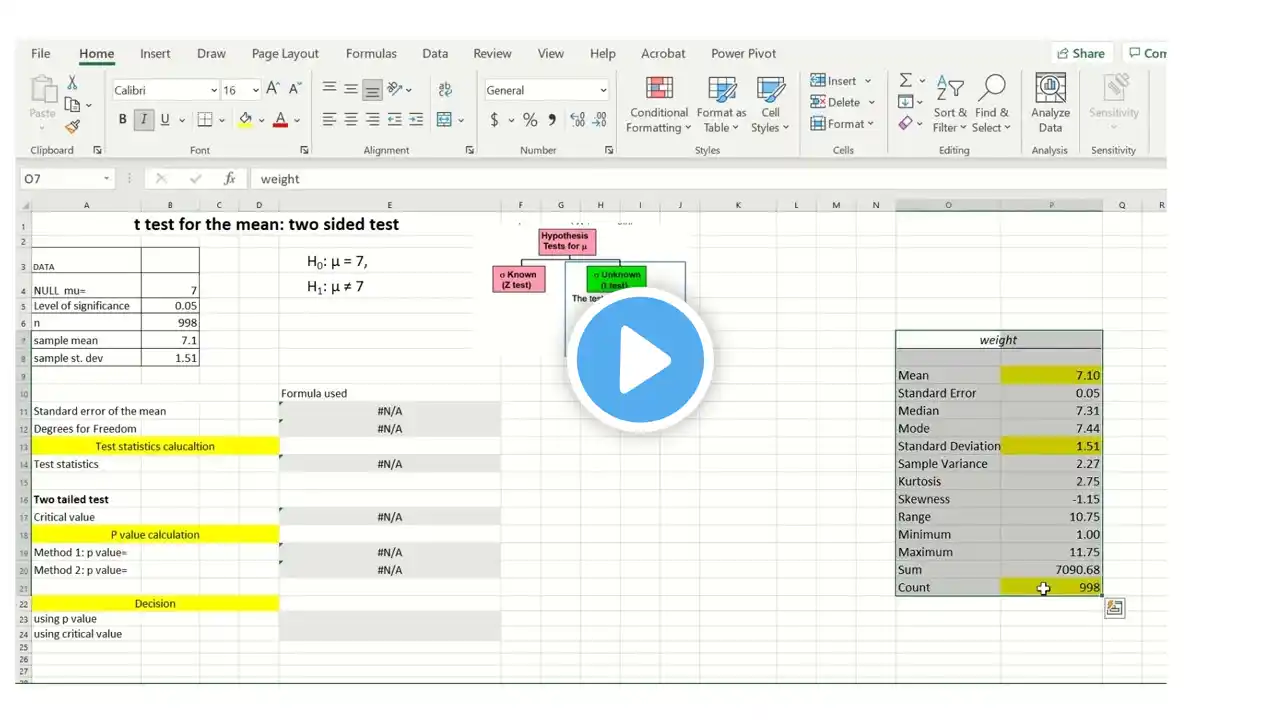Click the Cut scissors icon
The height and width of the screenshot is (720, 1280).
point(72,83)
